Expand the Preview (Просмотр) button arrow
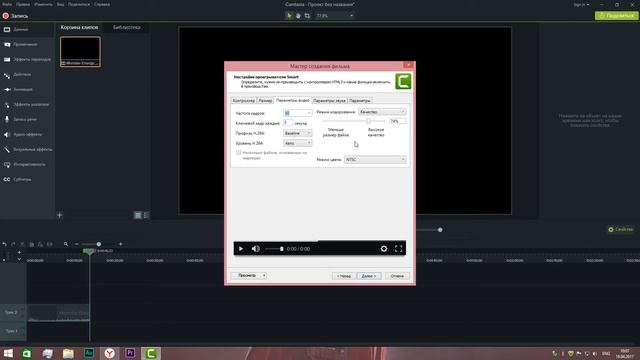The image size is (640, 360). 264,276
